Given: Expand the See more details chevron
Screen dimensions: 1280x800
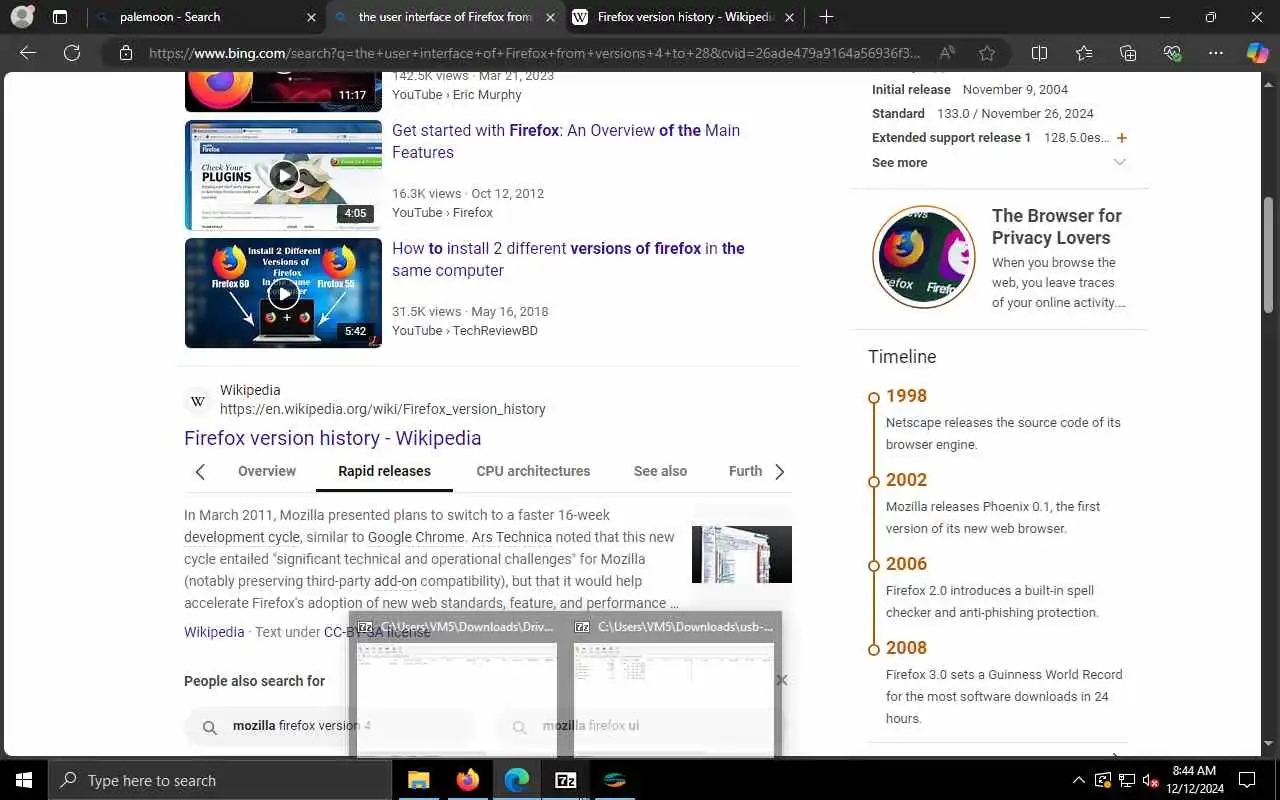Looking at the screenshot, I should [x=1120, y=162].
